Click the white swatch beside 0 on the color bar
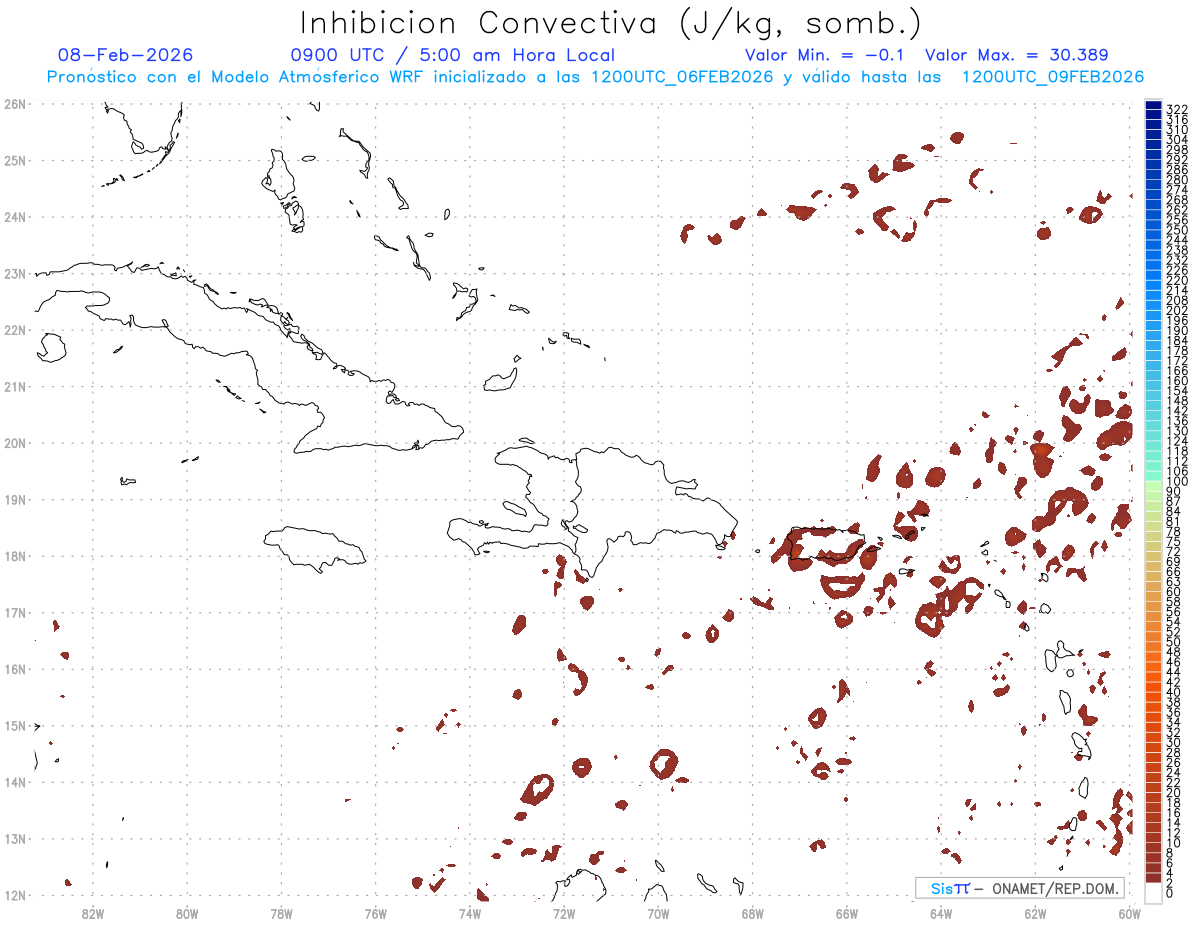The height and width of the screenshot is (927, 1200). (1153, 892)
